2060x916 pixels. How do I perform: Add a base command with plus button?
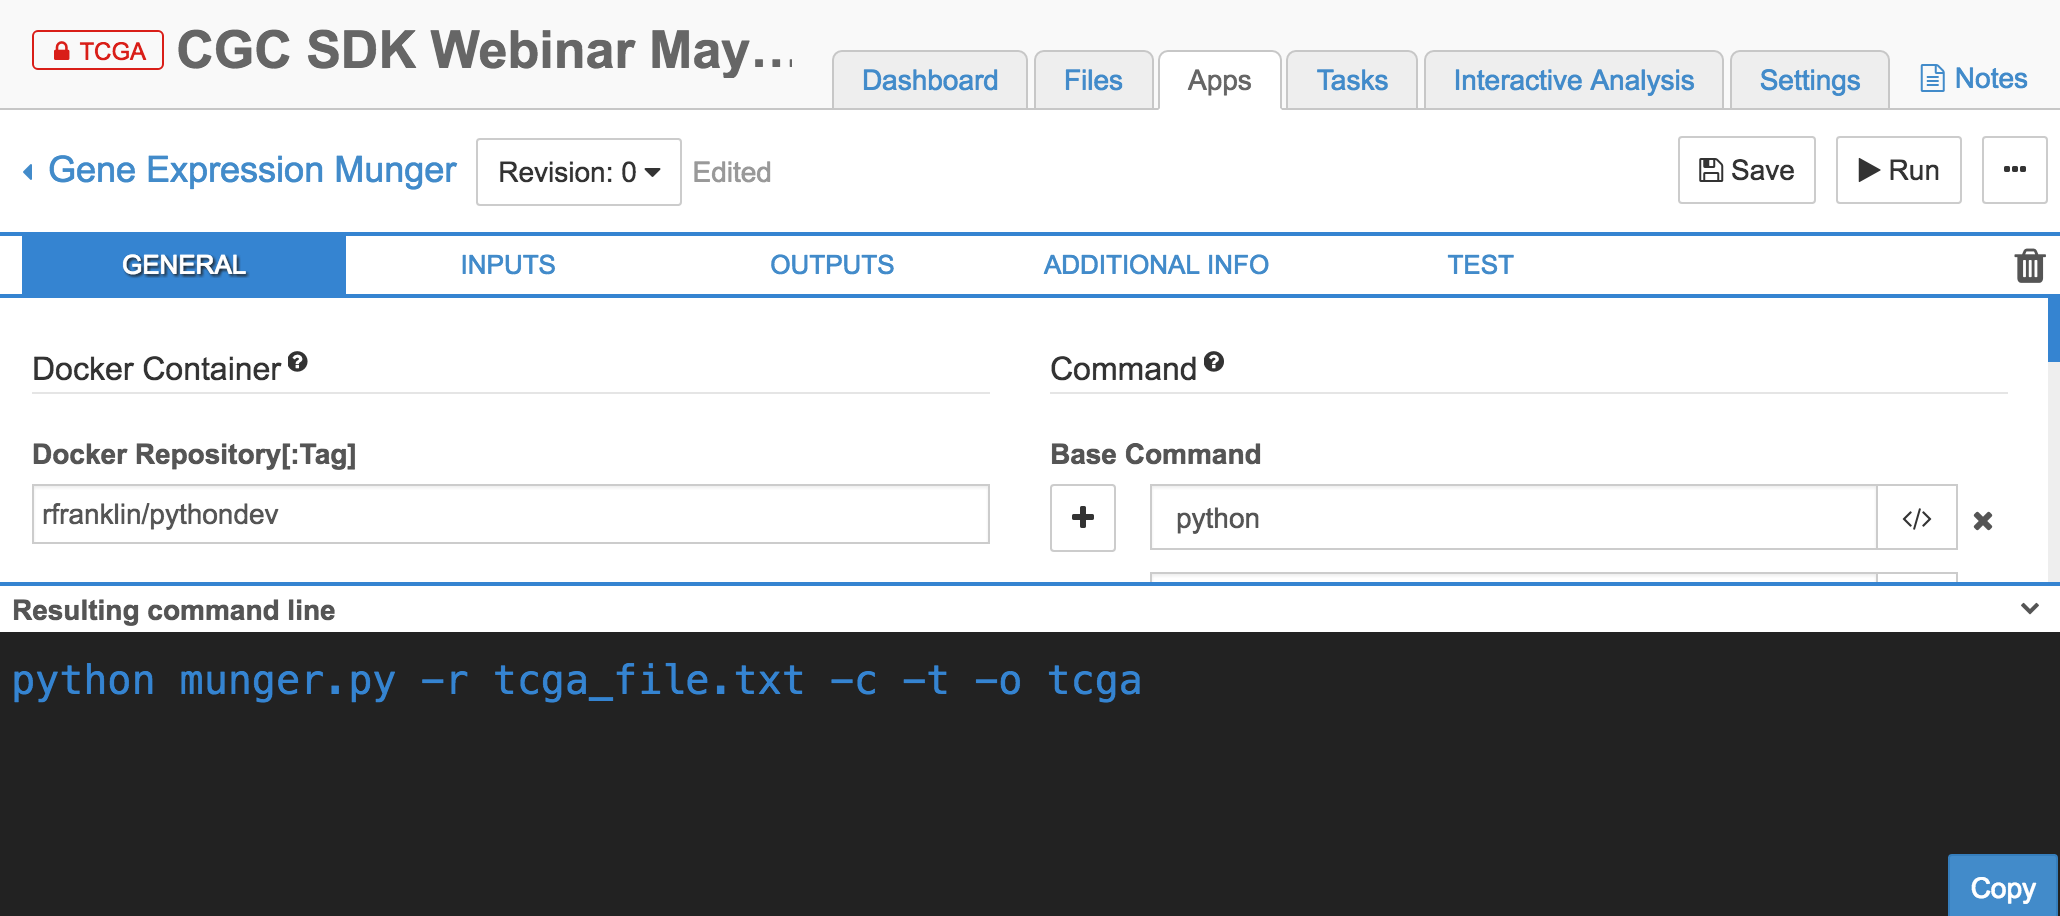[x=1083, y=518]
